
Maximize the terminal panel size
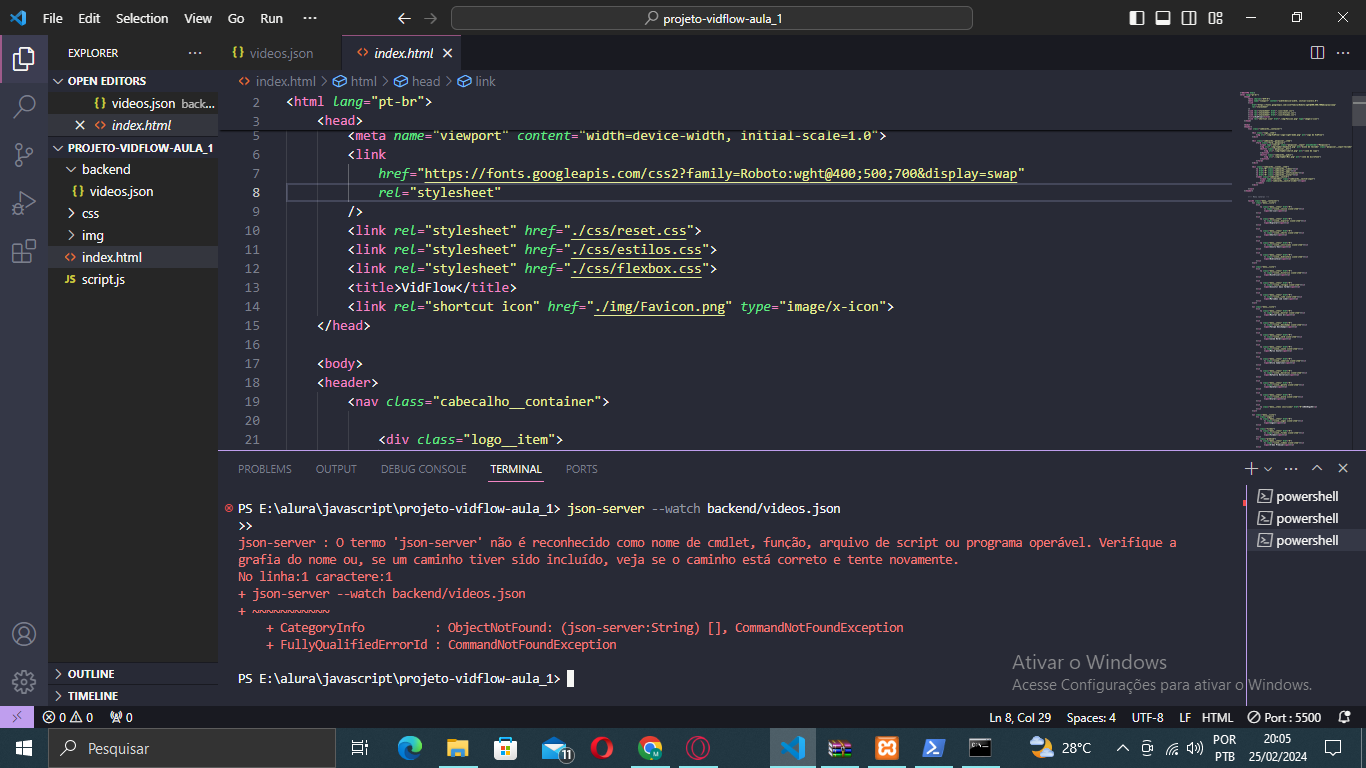pos(1317,468)
